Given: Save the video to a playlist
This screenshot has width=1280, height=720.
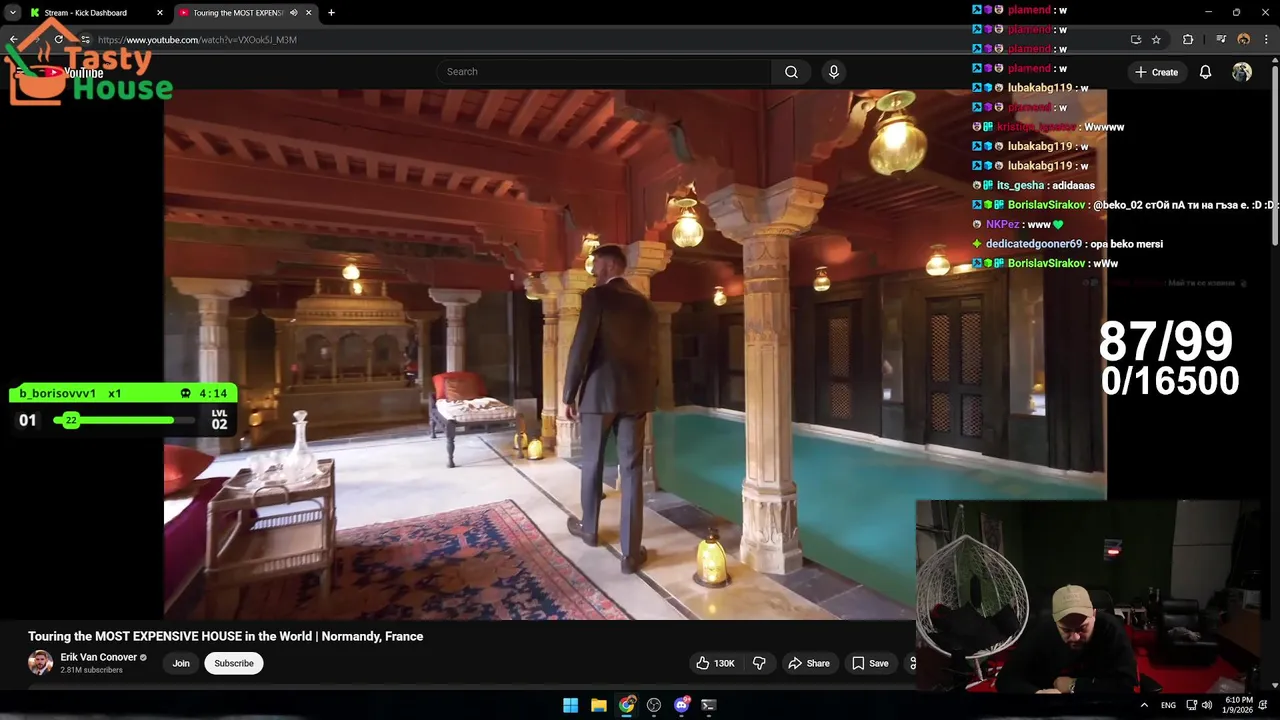Looking at the screenshot, I should (870, 663).
